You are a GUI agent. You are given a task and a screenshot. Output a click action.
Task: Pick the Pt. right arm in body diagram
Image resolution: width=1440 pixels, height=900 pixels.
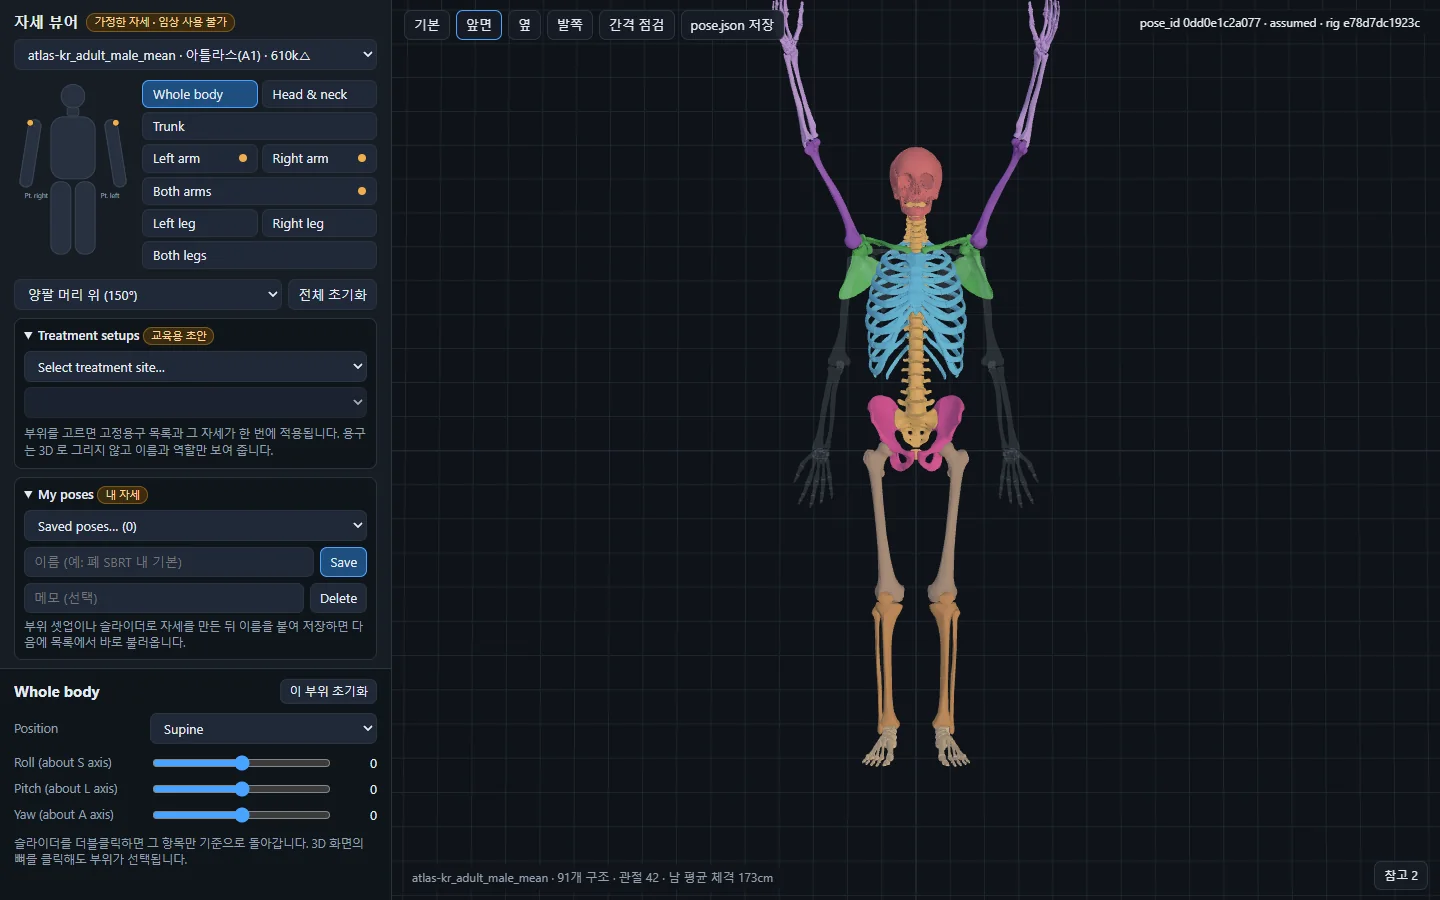pyautogui.click(x=31, y=153)
